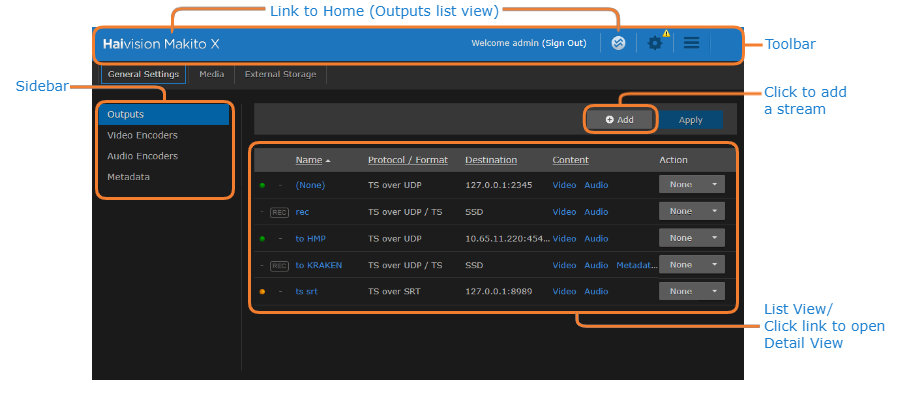Click the REC icon on rec row
The image size is (905, 400).
(279, 212)
